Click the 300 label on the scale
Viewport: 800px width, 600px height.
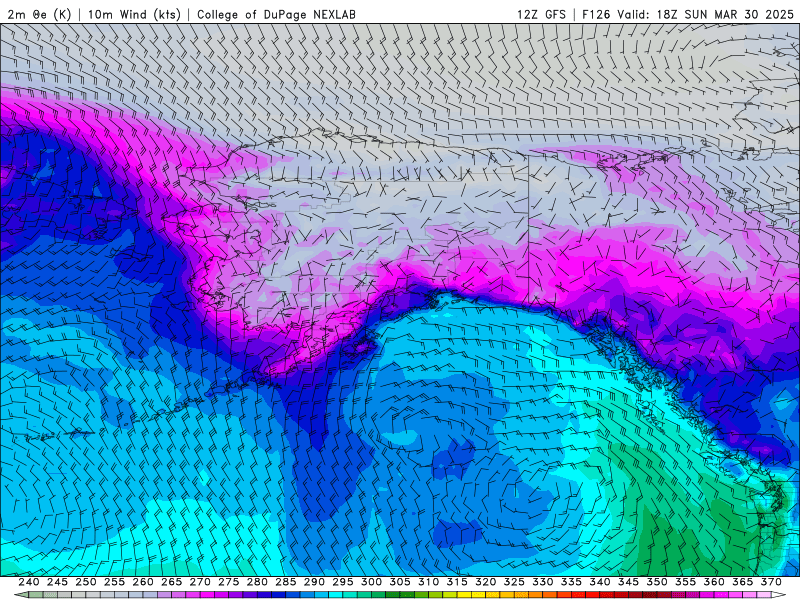[371, 582]
